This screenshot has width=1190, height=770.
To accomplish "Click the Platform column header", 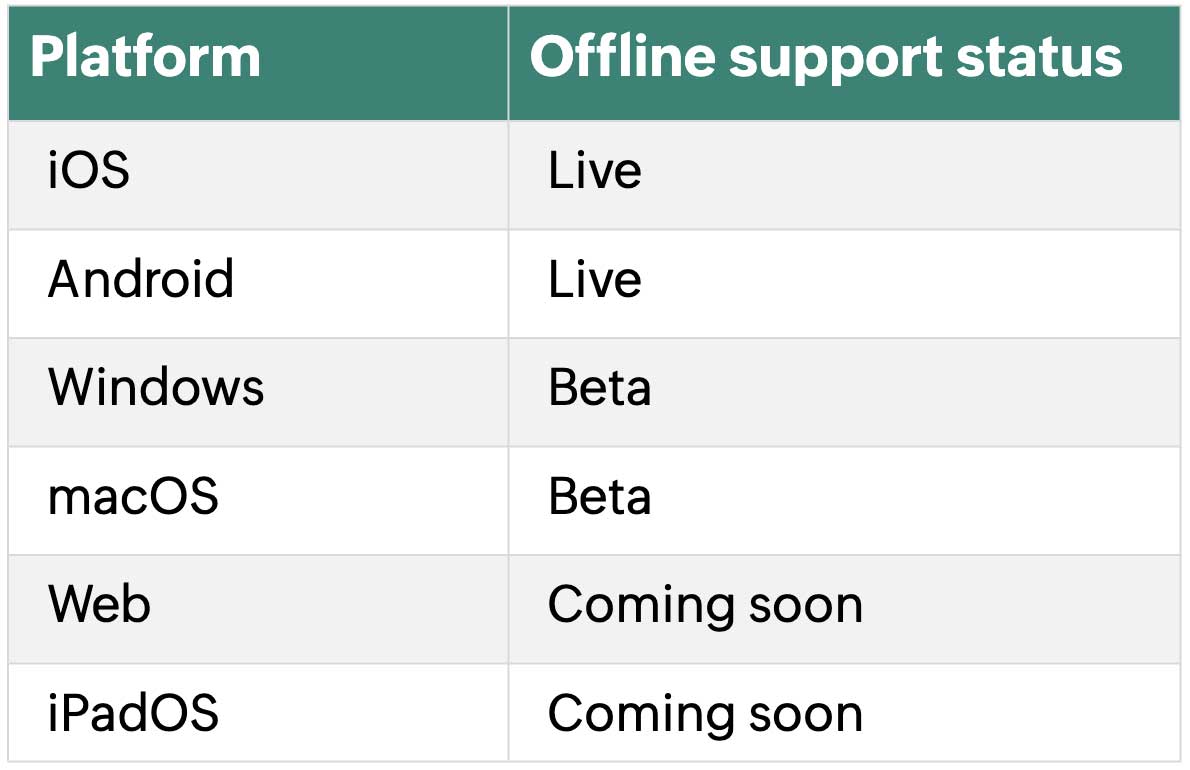I will [x=258, y=64].
